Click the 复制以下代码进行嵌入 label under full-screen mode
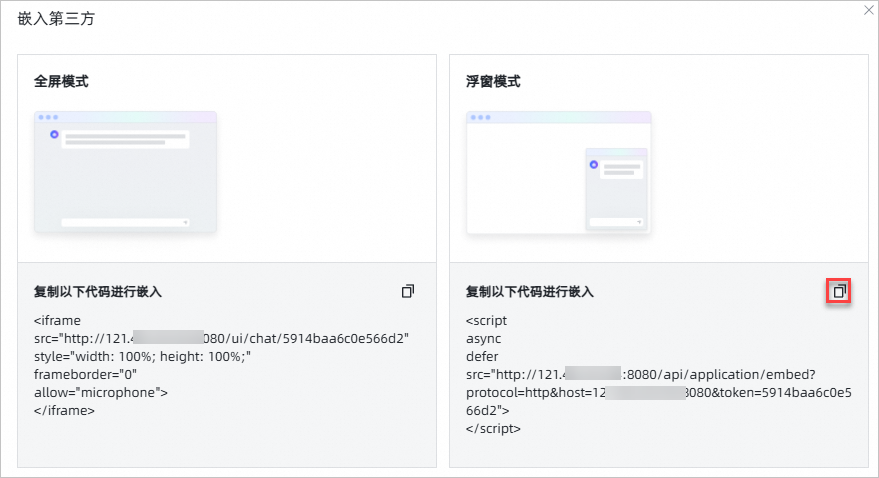879x478 pixels. coord(98,291)
